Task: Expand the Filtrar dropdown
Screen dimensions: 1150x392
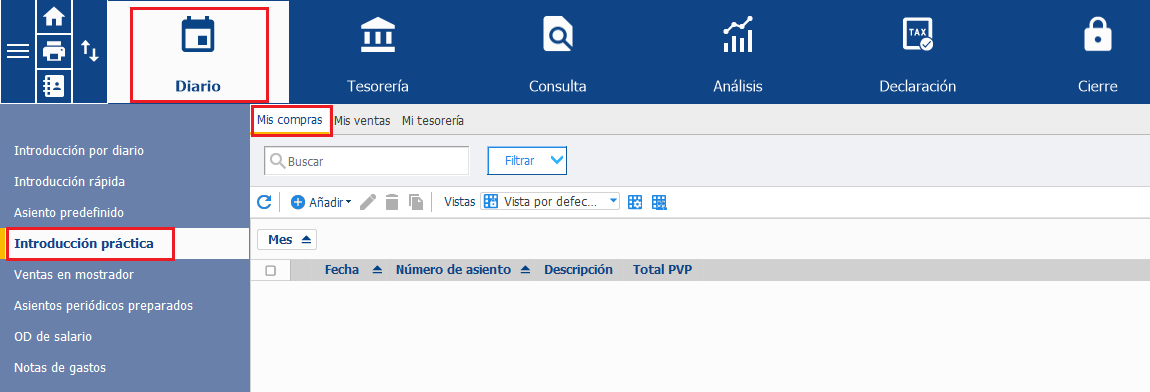Action: (x=527, y=161)
